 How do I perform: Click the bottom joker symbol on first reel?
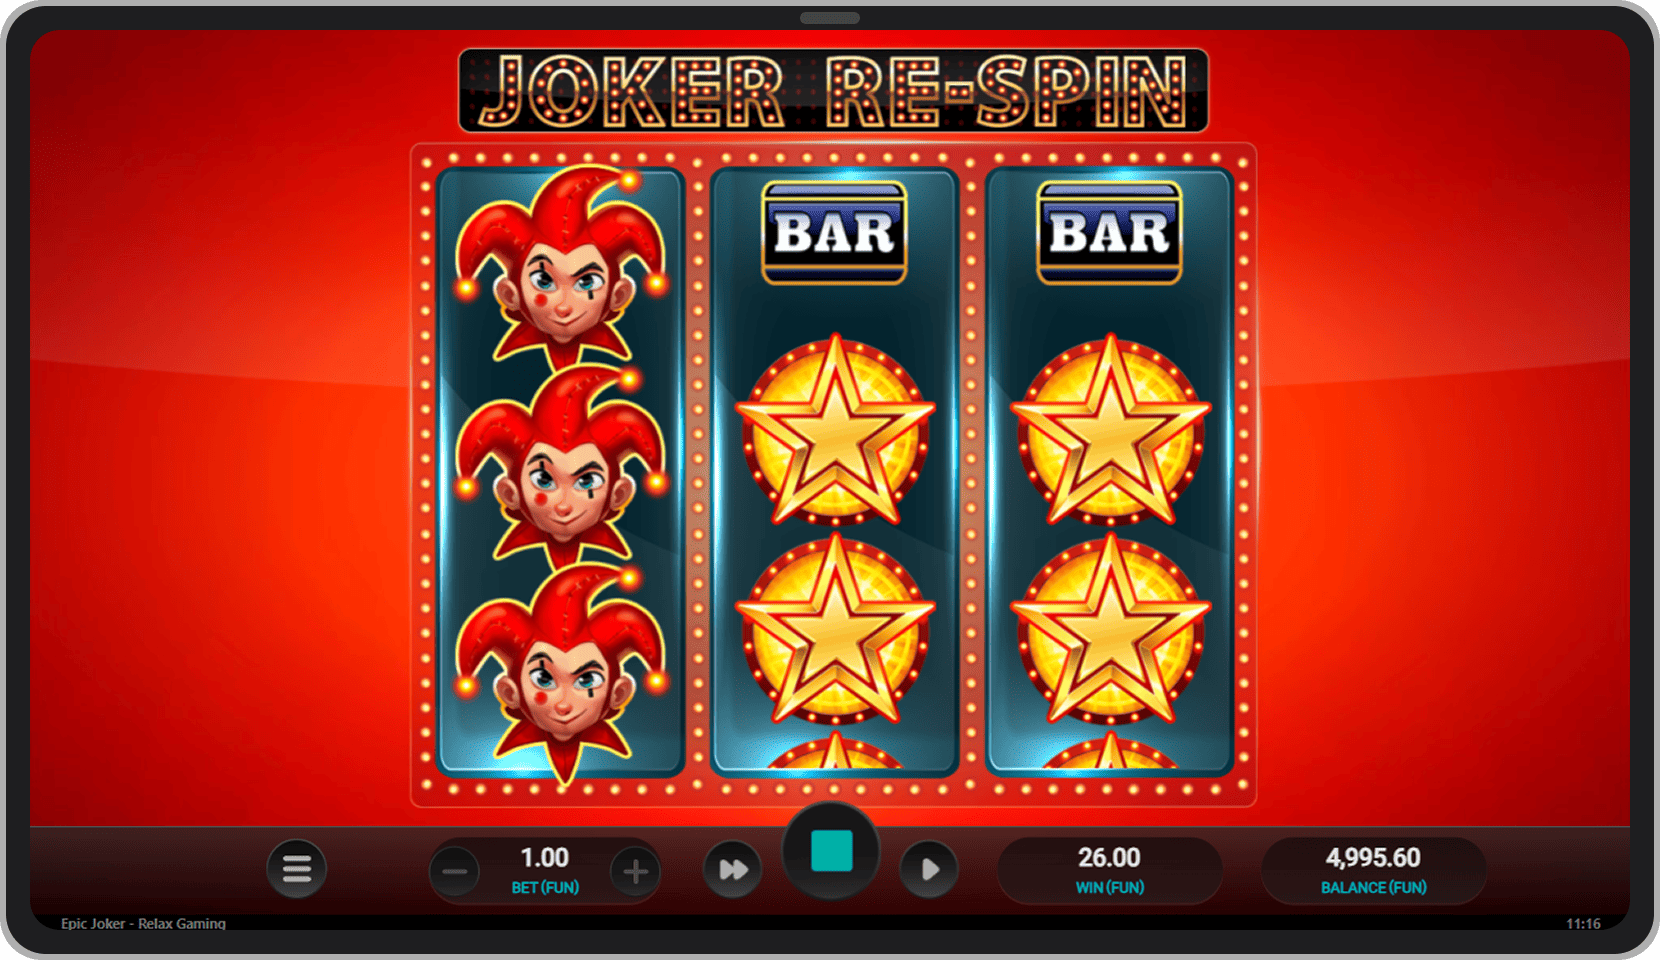[x=561, y=670]
